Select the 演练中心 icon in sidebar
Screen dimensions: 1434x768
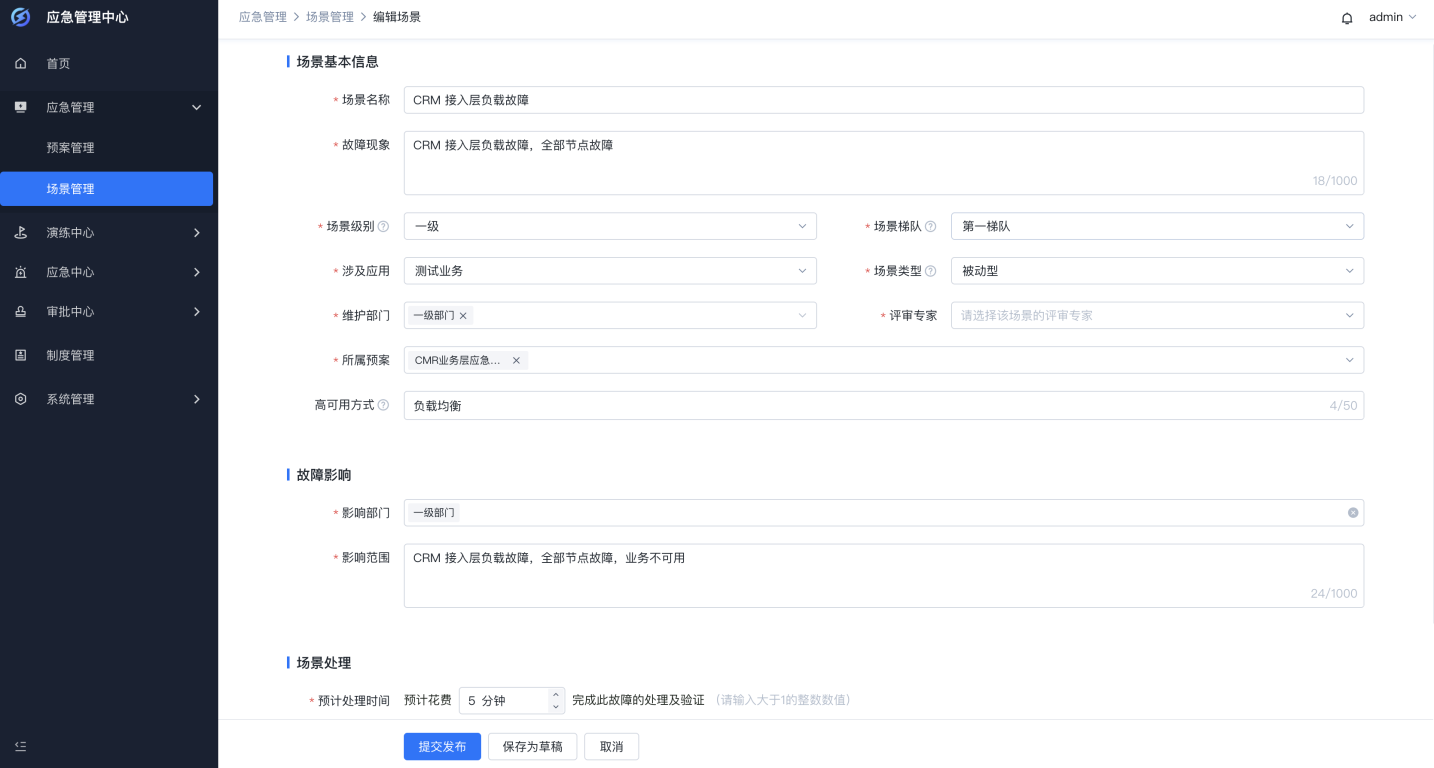click(20, 232)
